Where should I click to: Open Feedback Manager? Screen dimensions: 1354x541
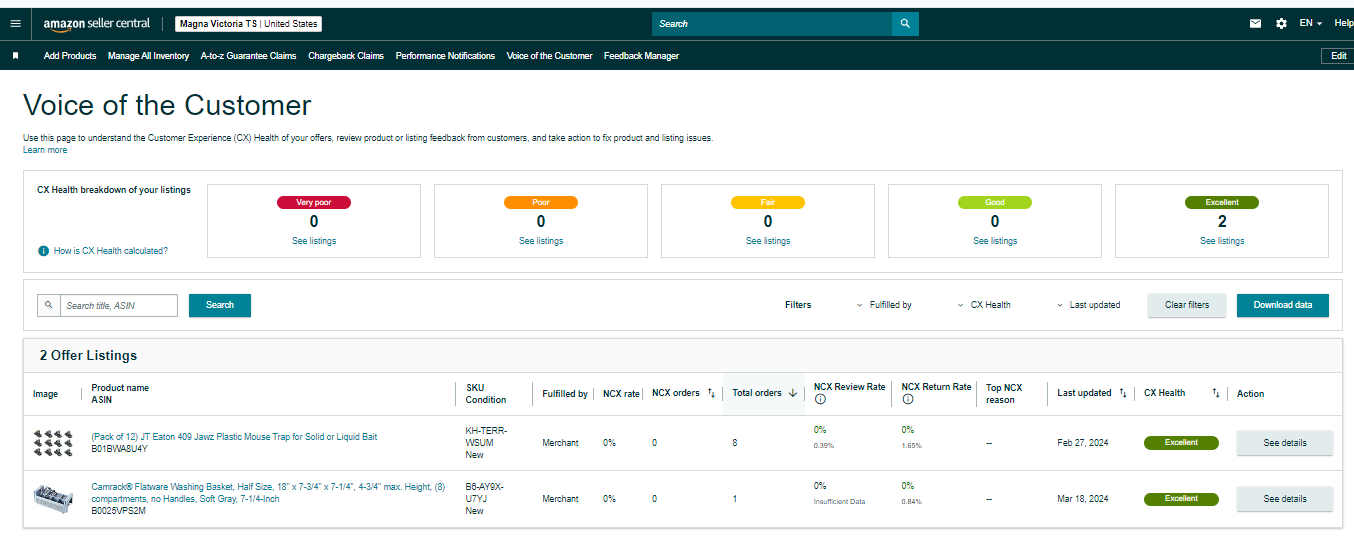click(641, 56)
